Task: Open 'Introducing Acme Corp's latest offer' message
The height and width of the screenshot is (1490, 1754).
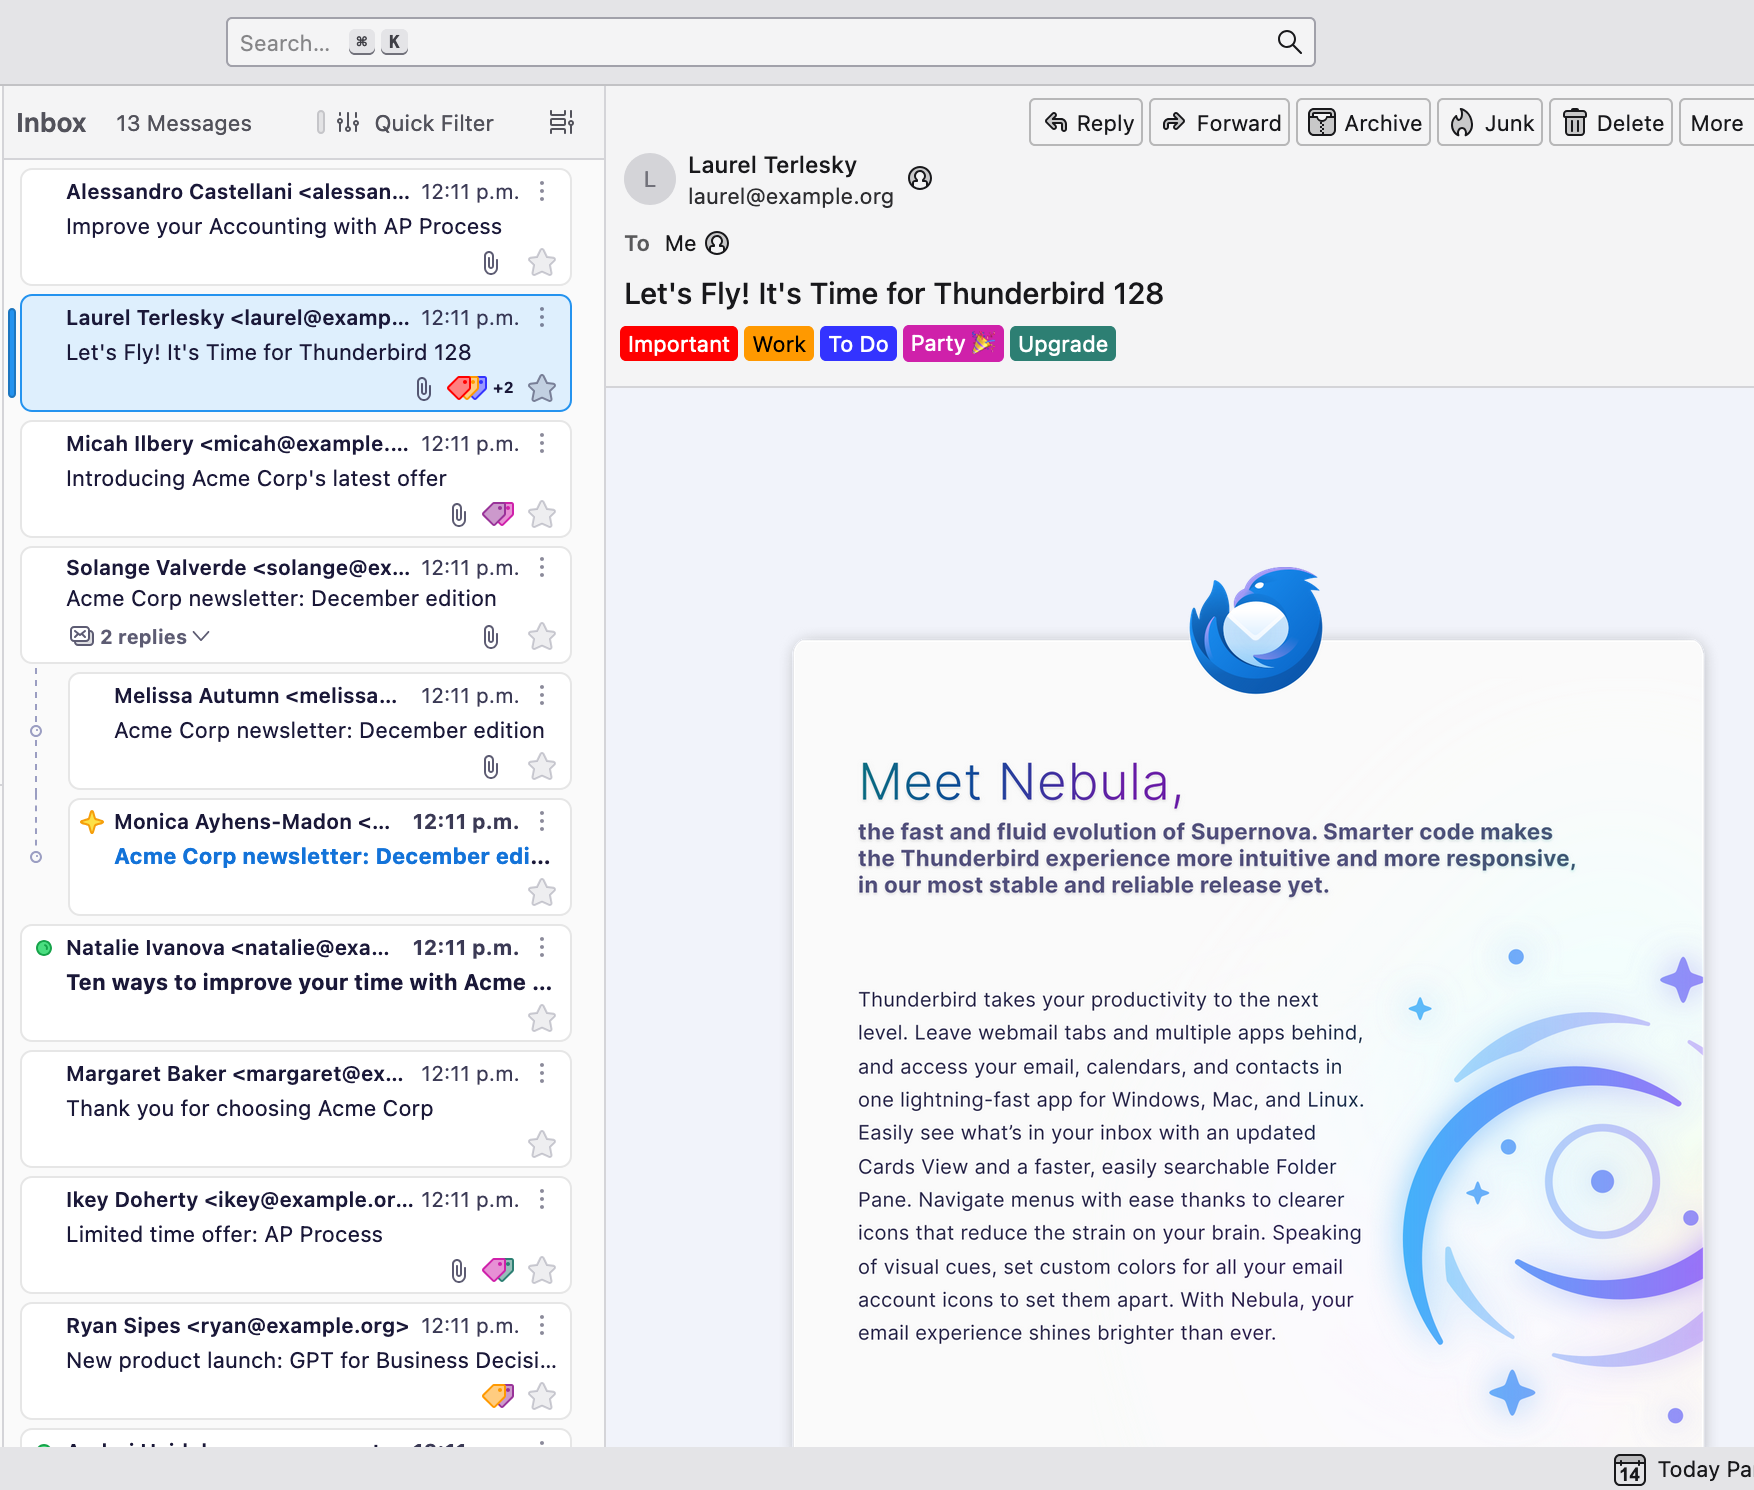Action: coord(296,478)
